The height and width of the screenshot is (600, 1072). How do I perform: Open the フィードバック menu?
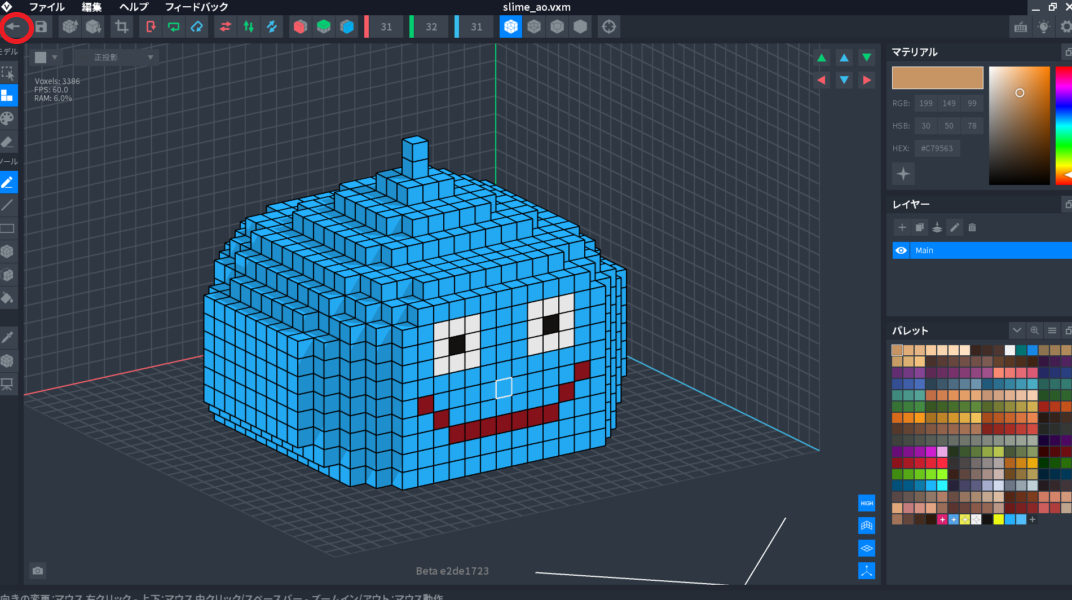(x=196, y=8)
